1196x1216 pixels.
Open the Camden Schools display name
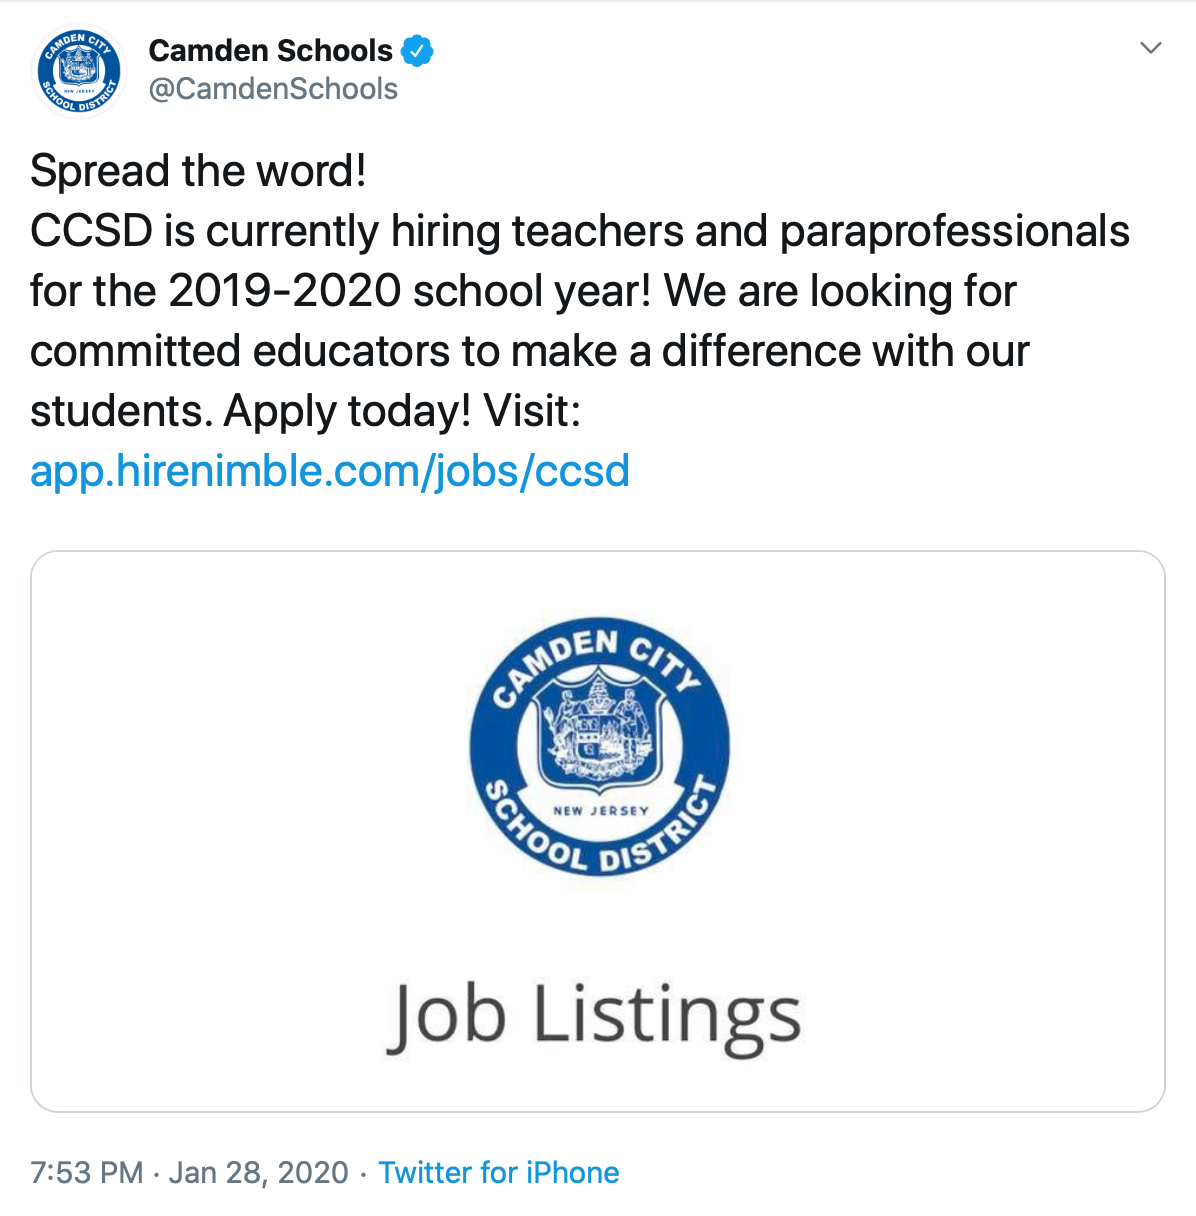270,50
